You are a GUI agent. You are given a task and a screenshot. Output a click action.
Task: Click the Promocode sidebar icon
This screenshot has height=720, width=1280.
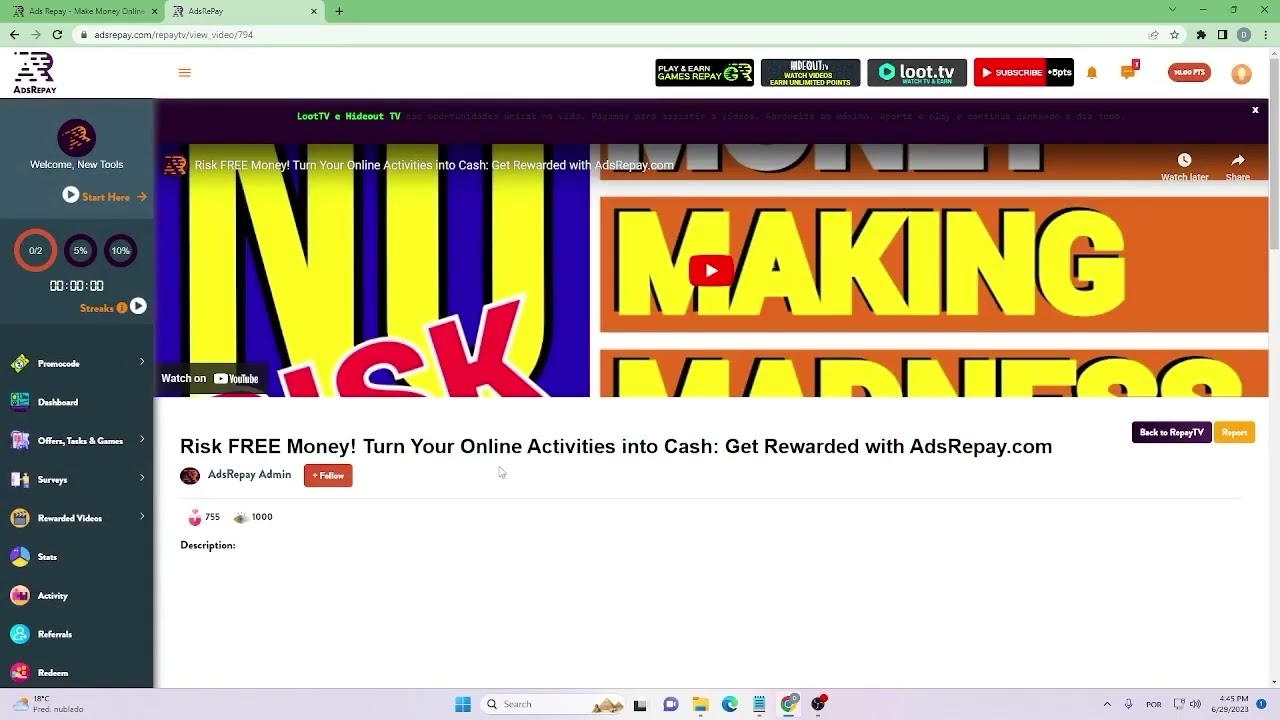click(20, 363)
